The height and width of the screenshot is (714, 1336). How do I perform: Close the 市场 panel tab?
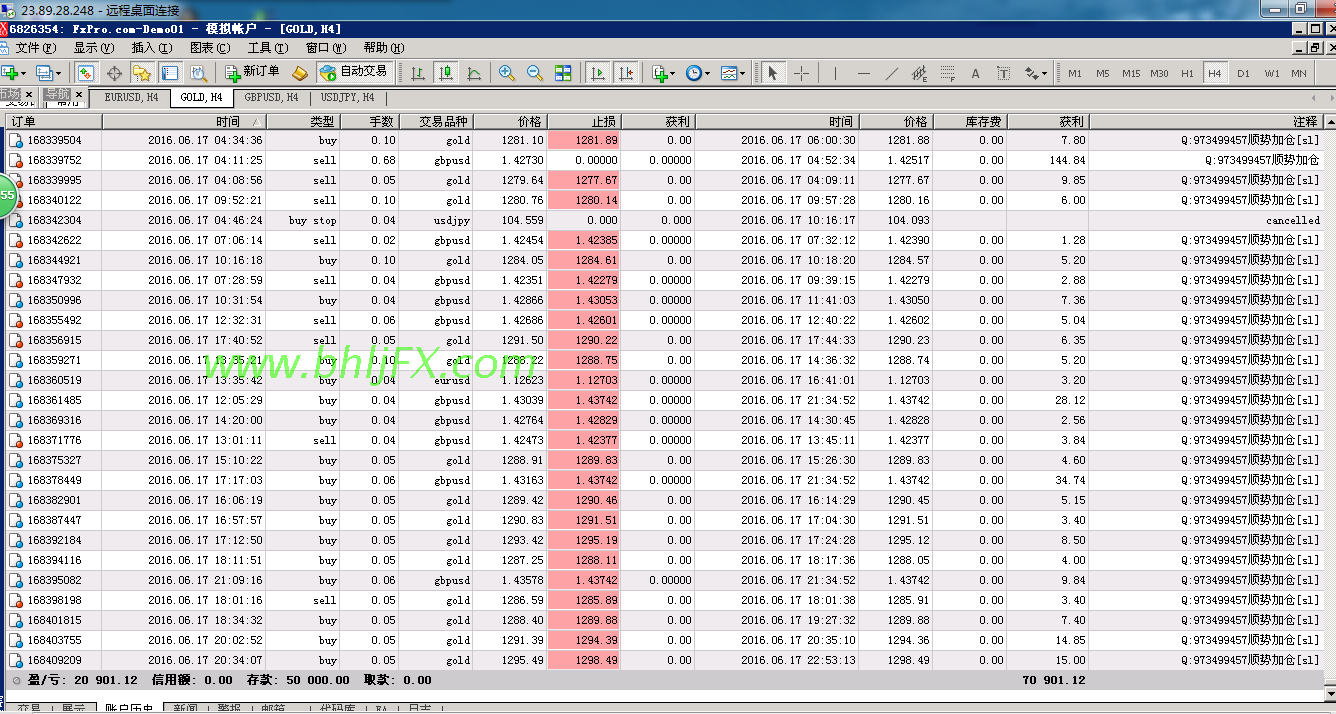tap(29, 95)
